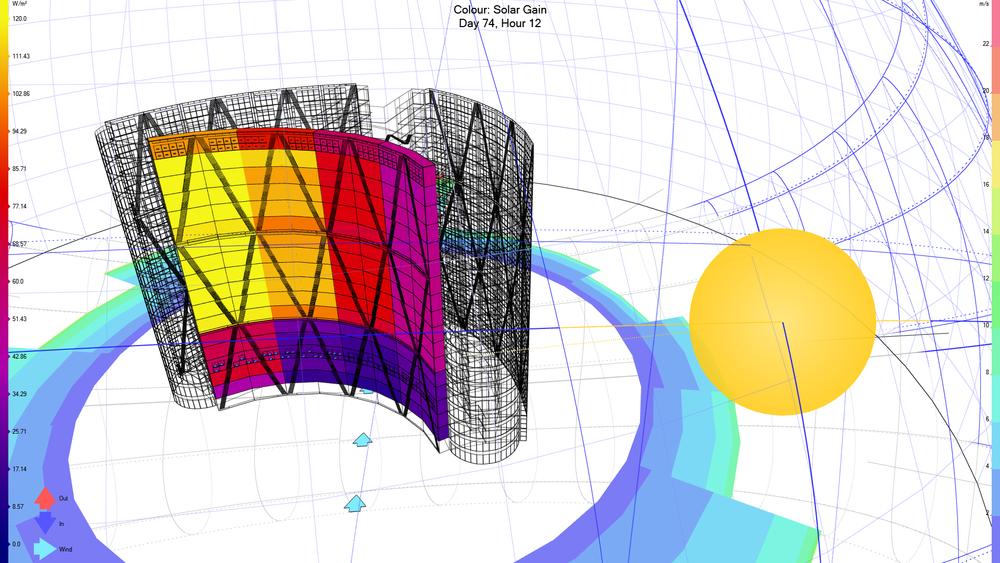Click the upper cyan wind arrow near building
Image resolution: width=1000 pixels, height=563 pixels.
363,439
